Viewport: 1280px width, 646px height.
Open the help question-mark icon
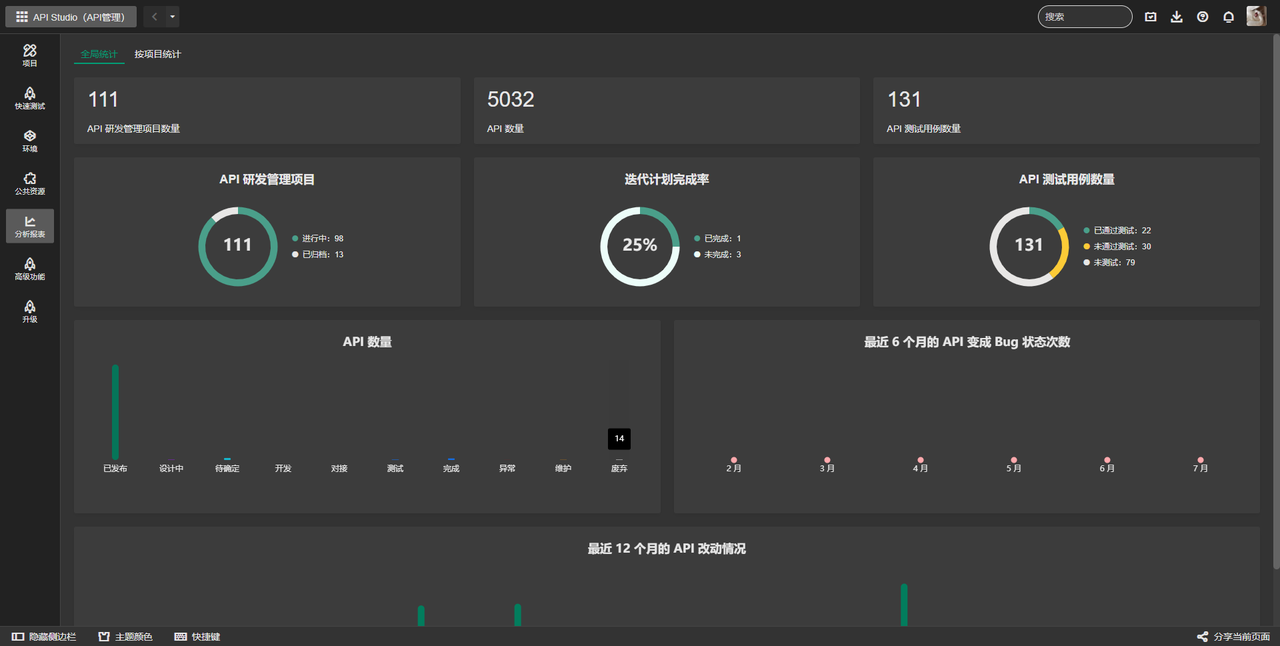click(1203, 17)
